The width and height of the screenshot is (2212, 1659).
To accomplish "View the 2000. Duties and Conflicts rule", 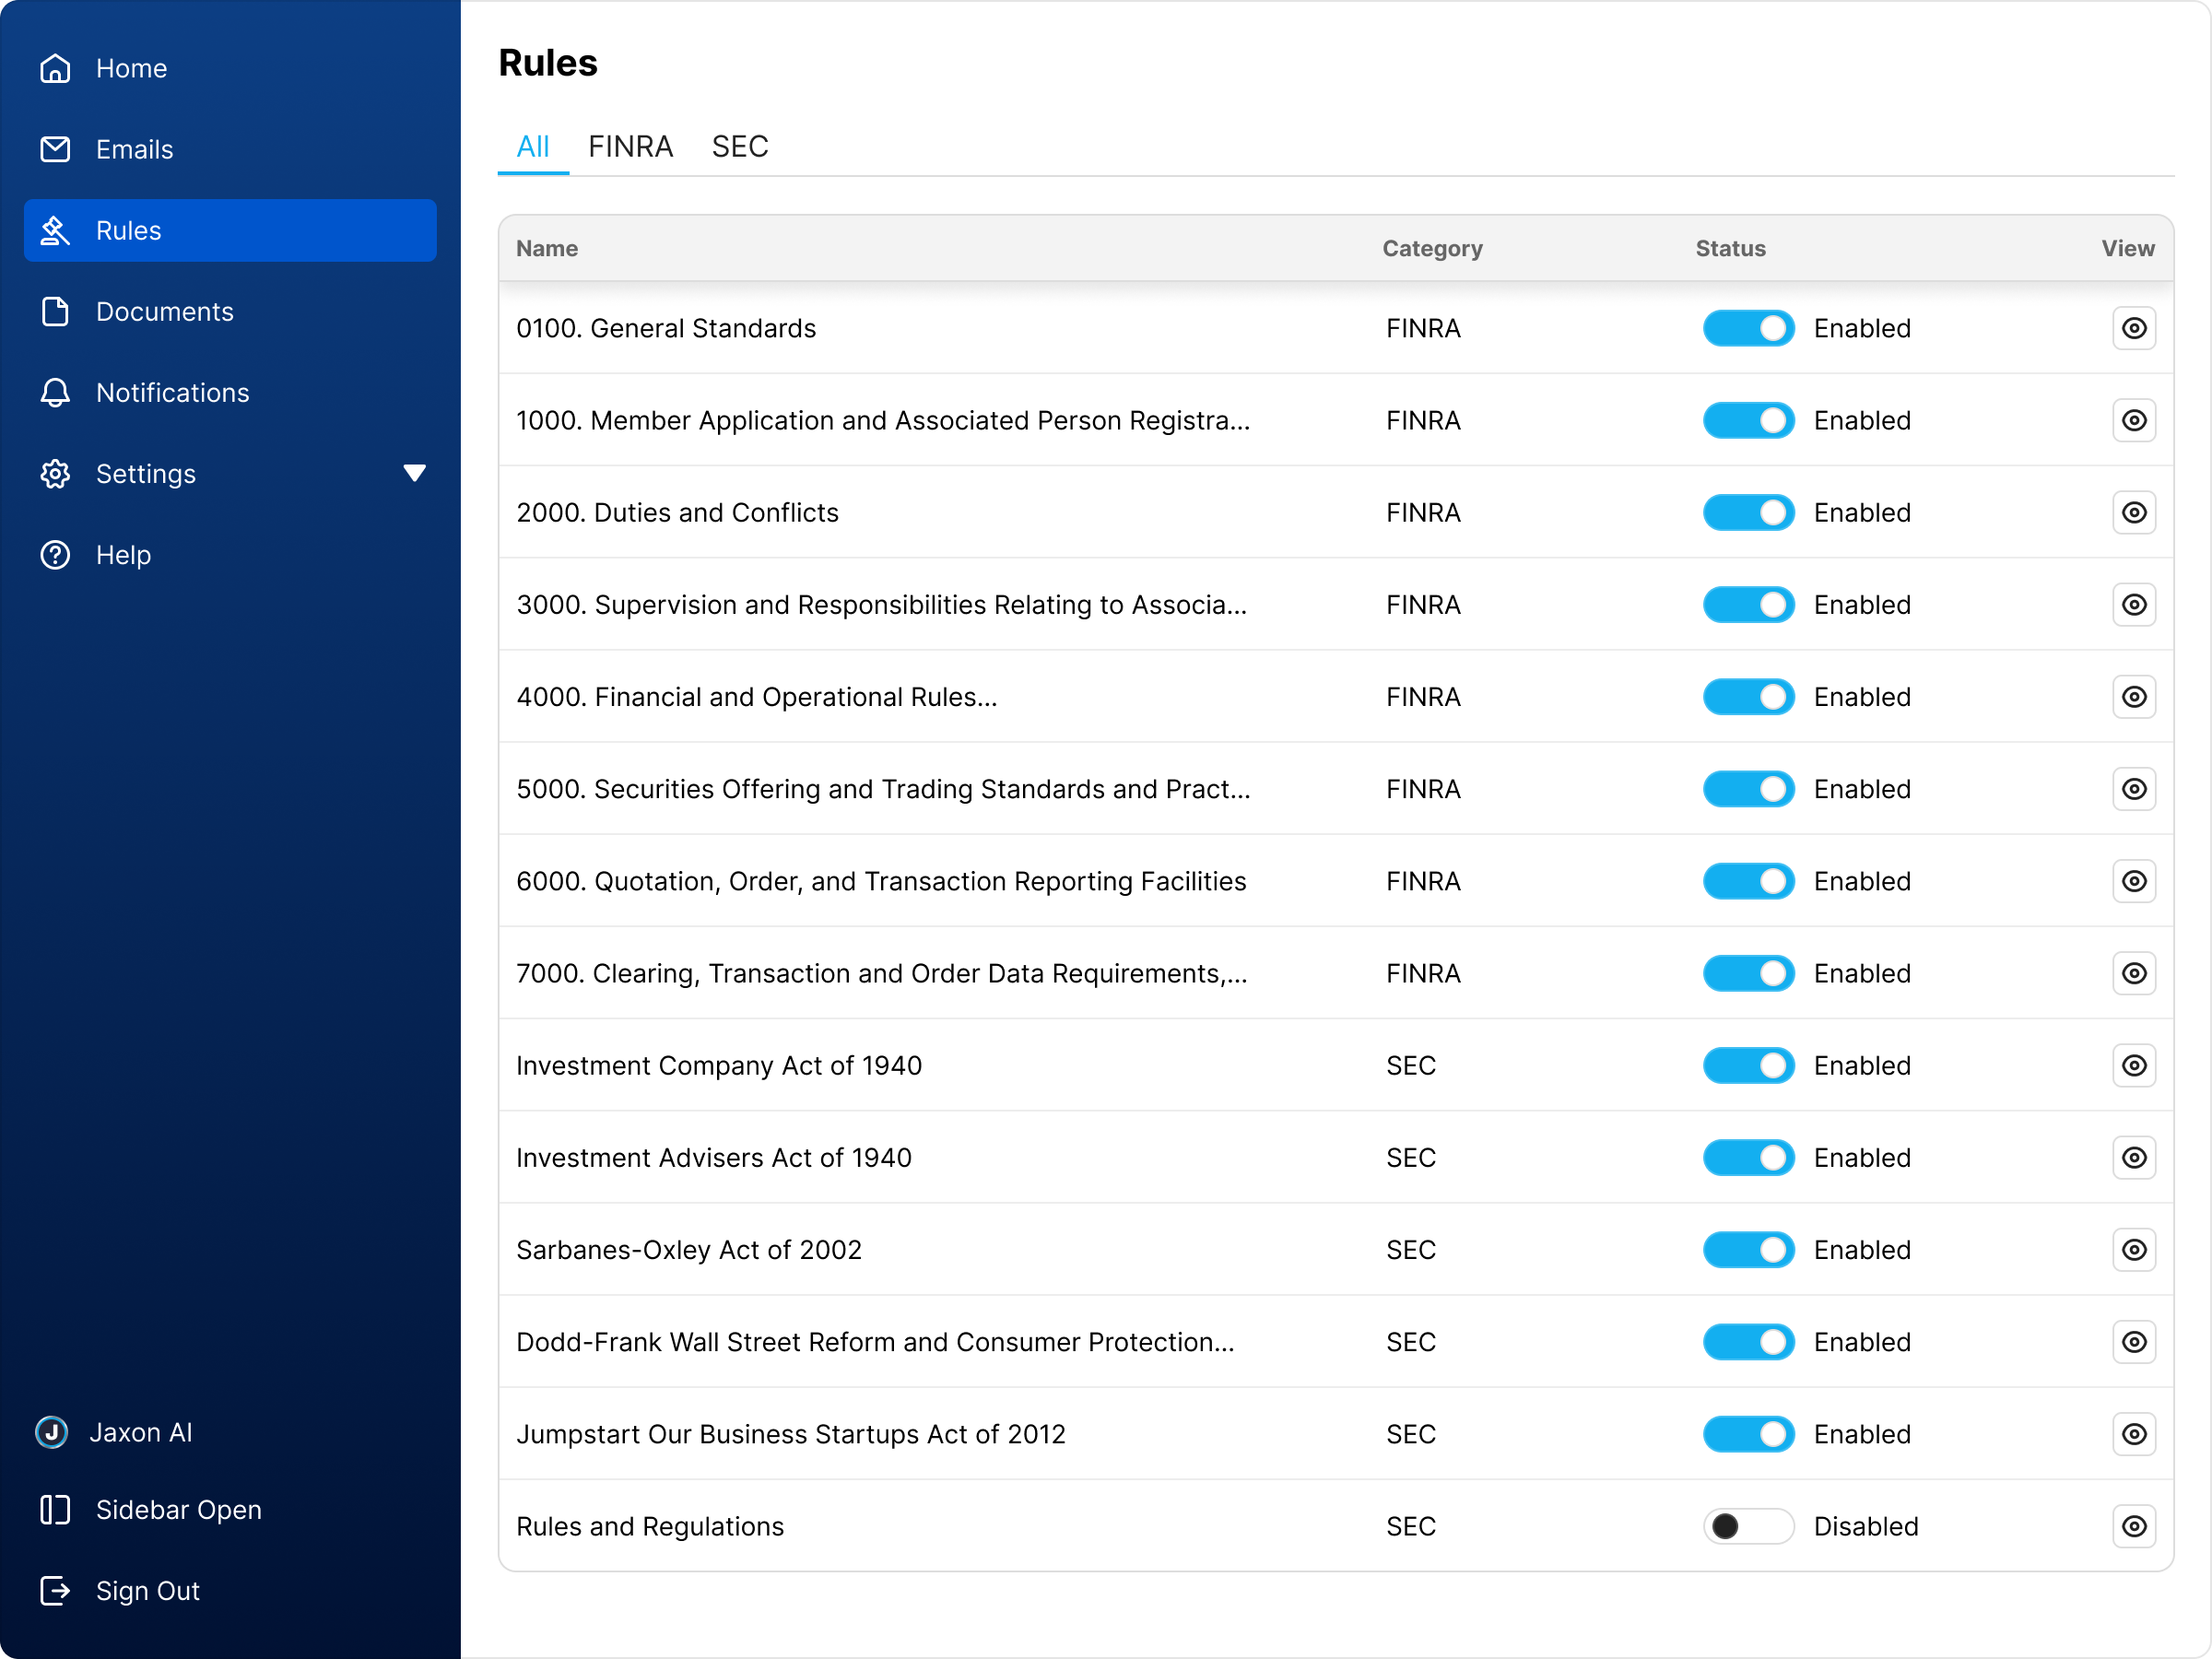I will click(x=2134, y=512).
